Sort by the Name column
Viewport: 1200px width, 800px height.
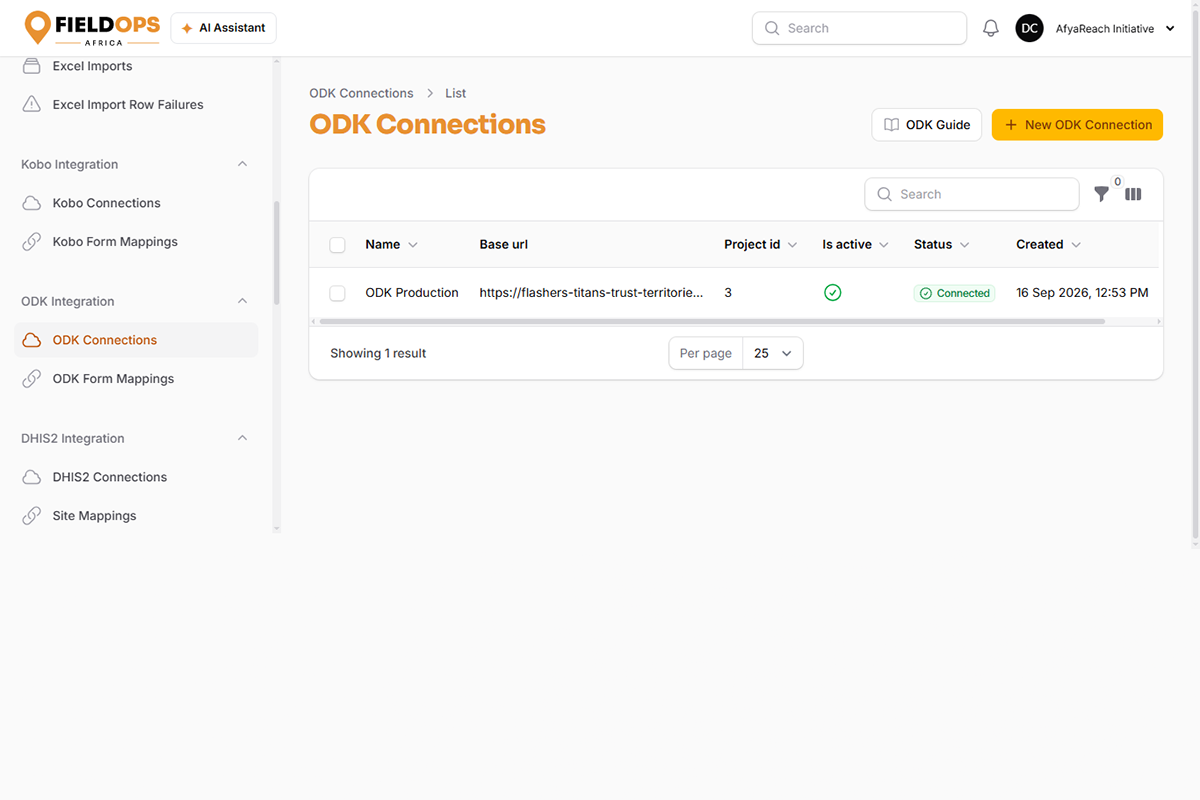(x=391, y=244)
